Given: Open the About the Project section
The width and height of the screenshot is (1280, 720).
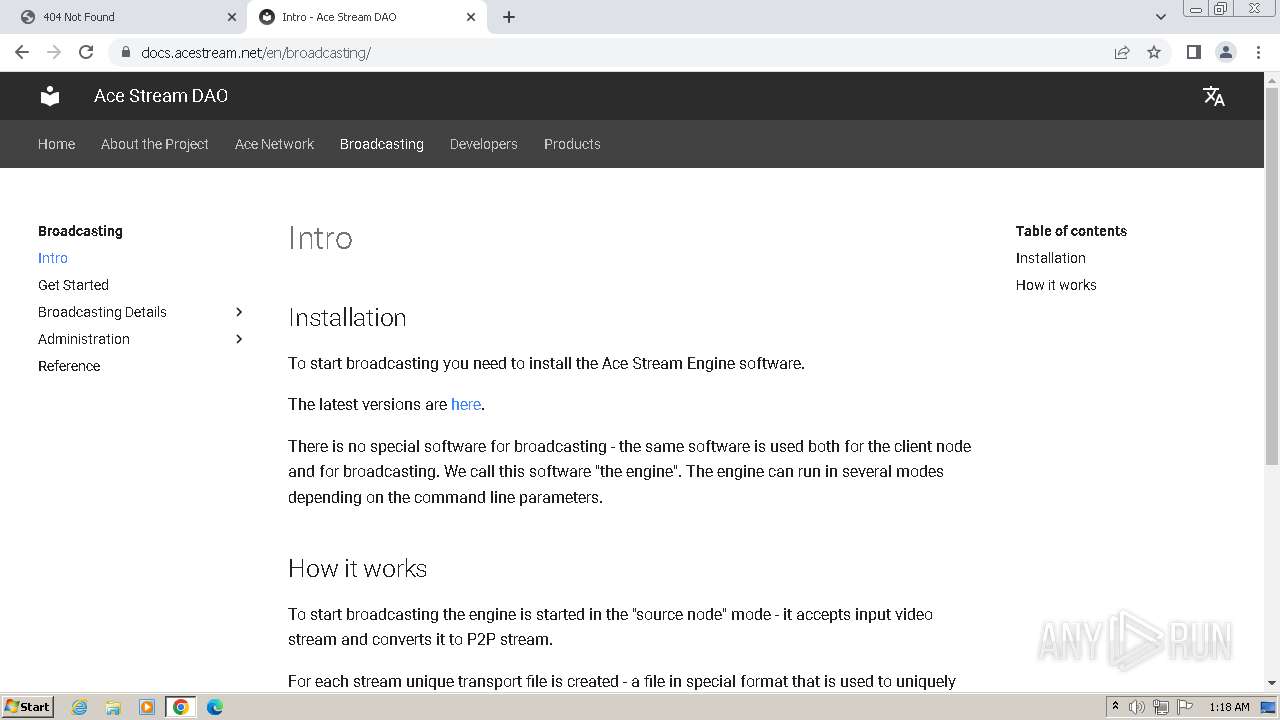Looking at the screenshot, I should coord(155,144).
